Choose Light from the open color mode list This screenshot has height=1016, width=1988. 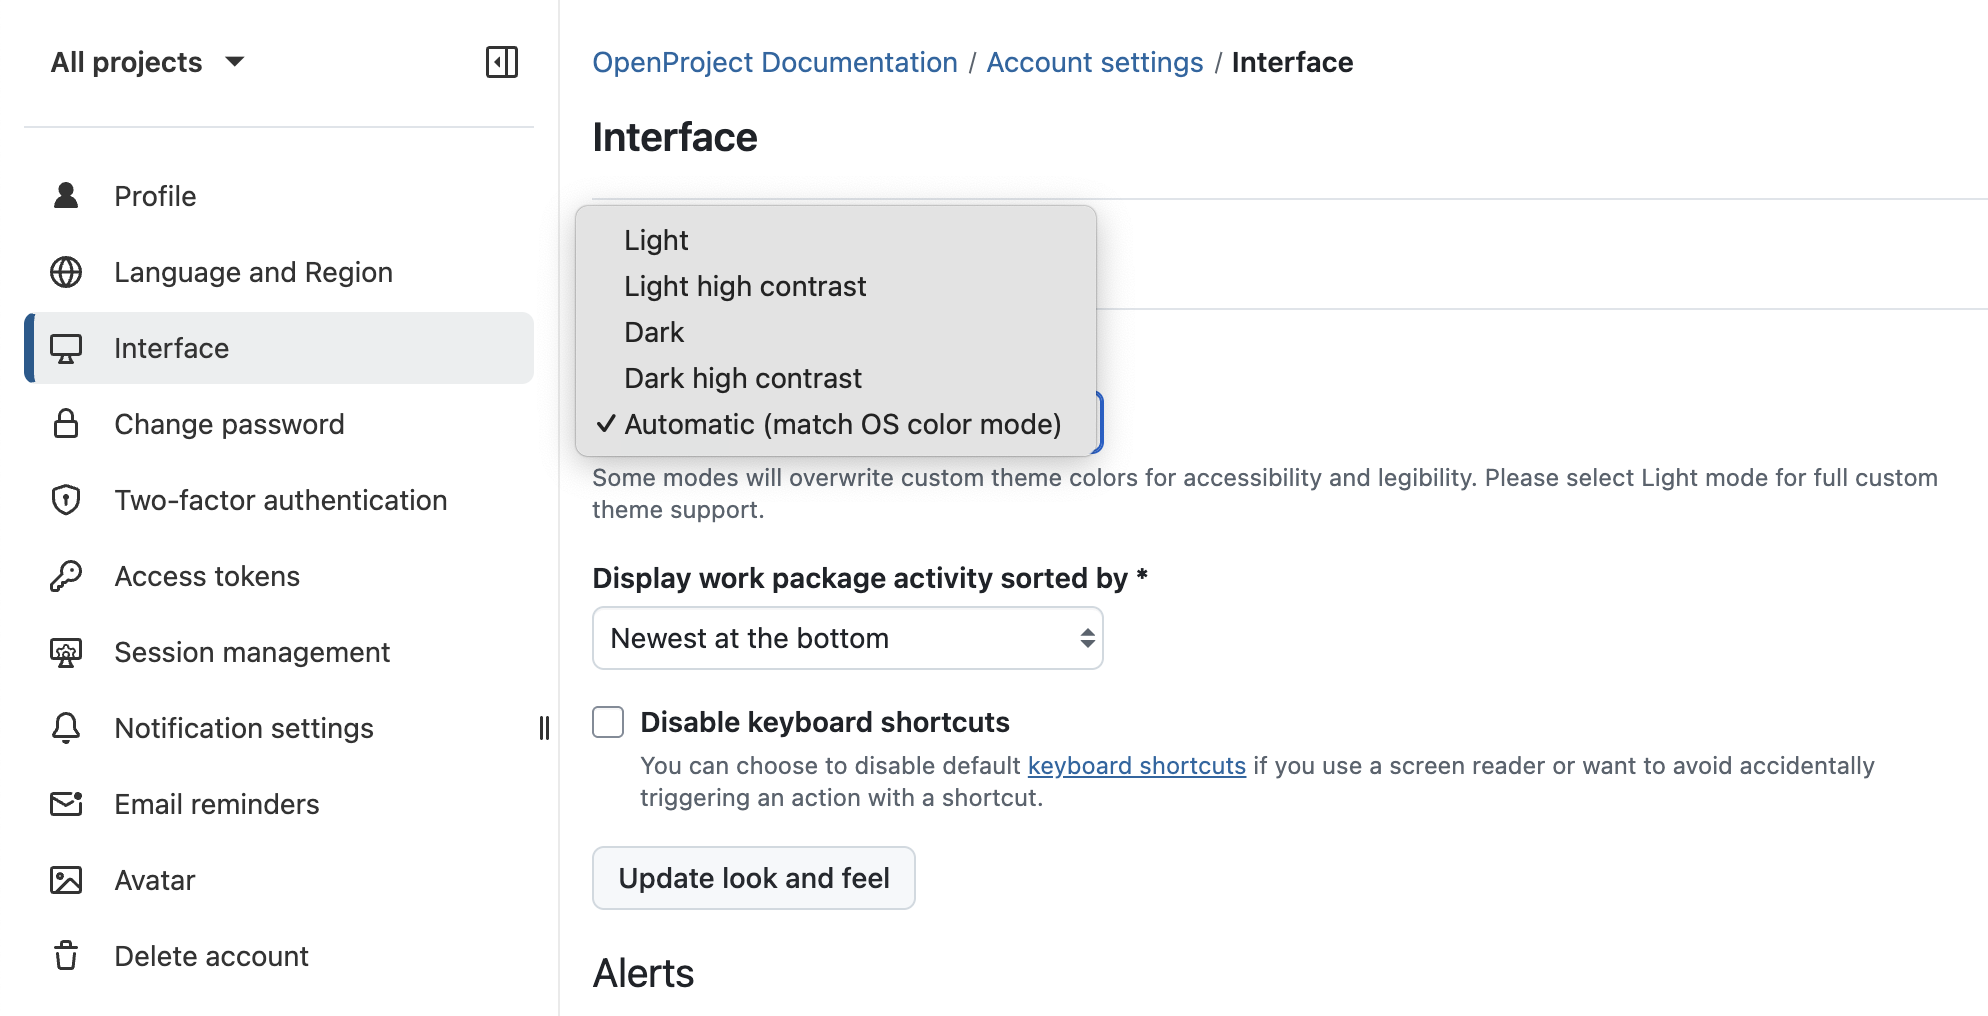pyautogui.click(x=655, y=240)
